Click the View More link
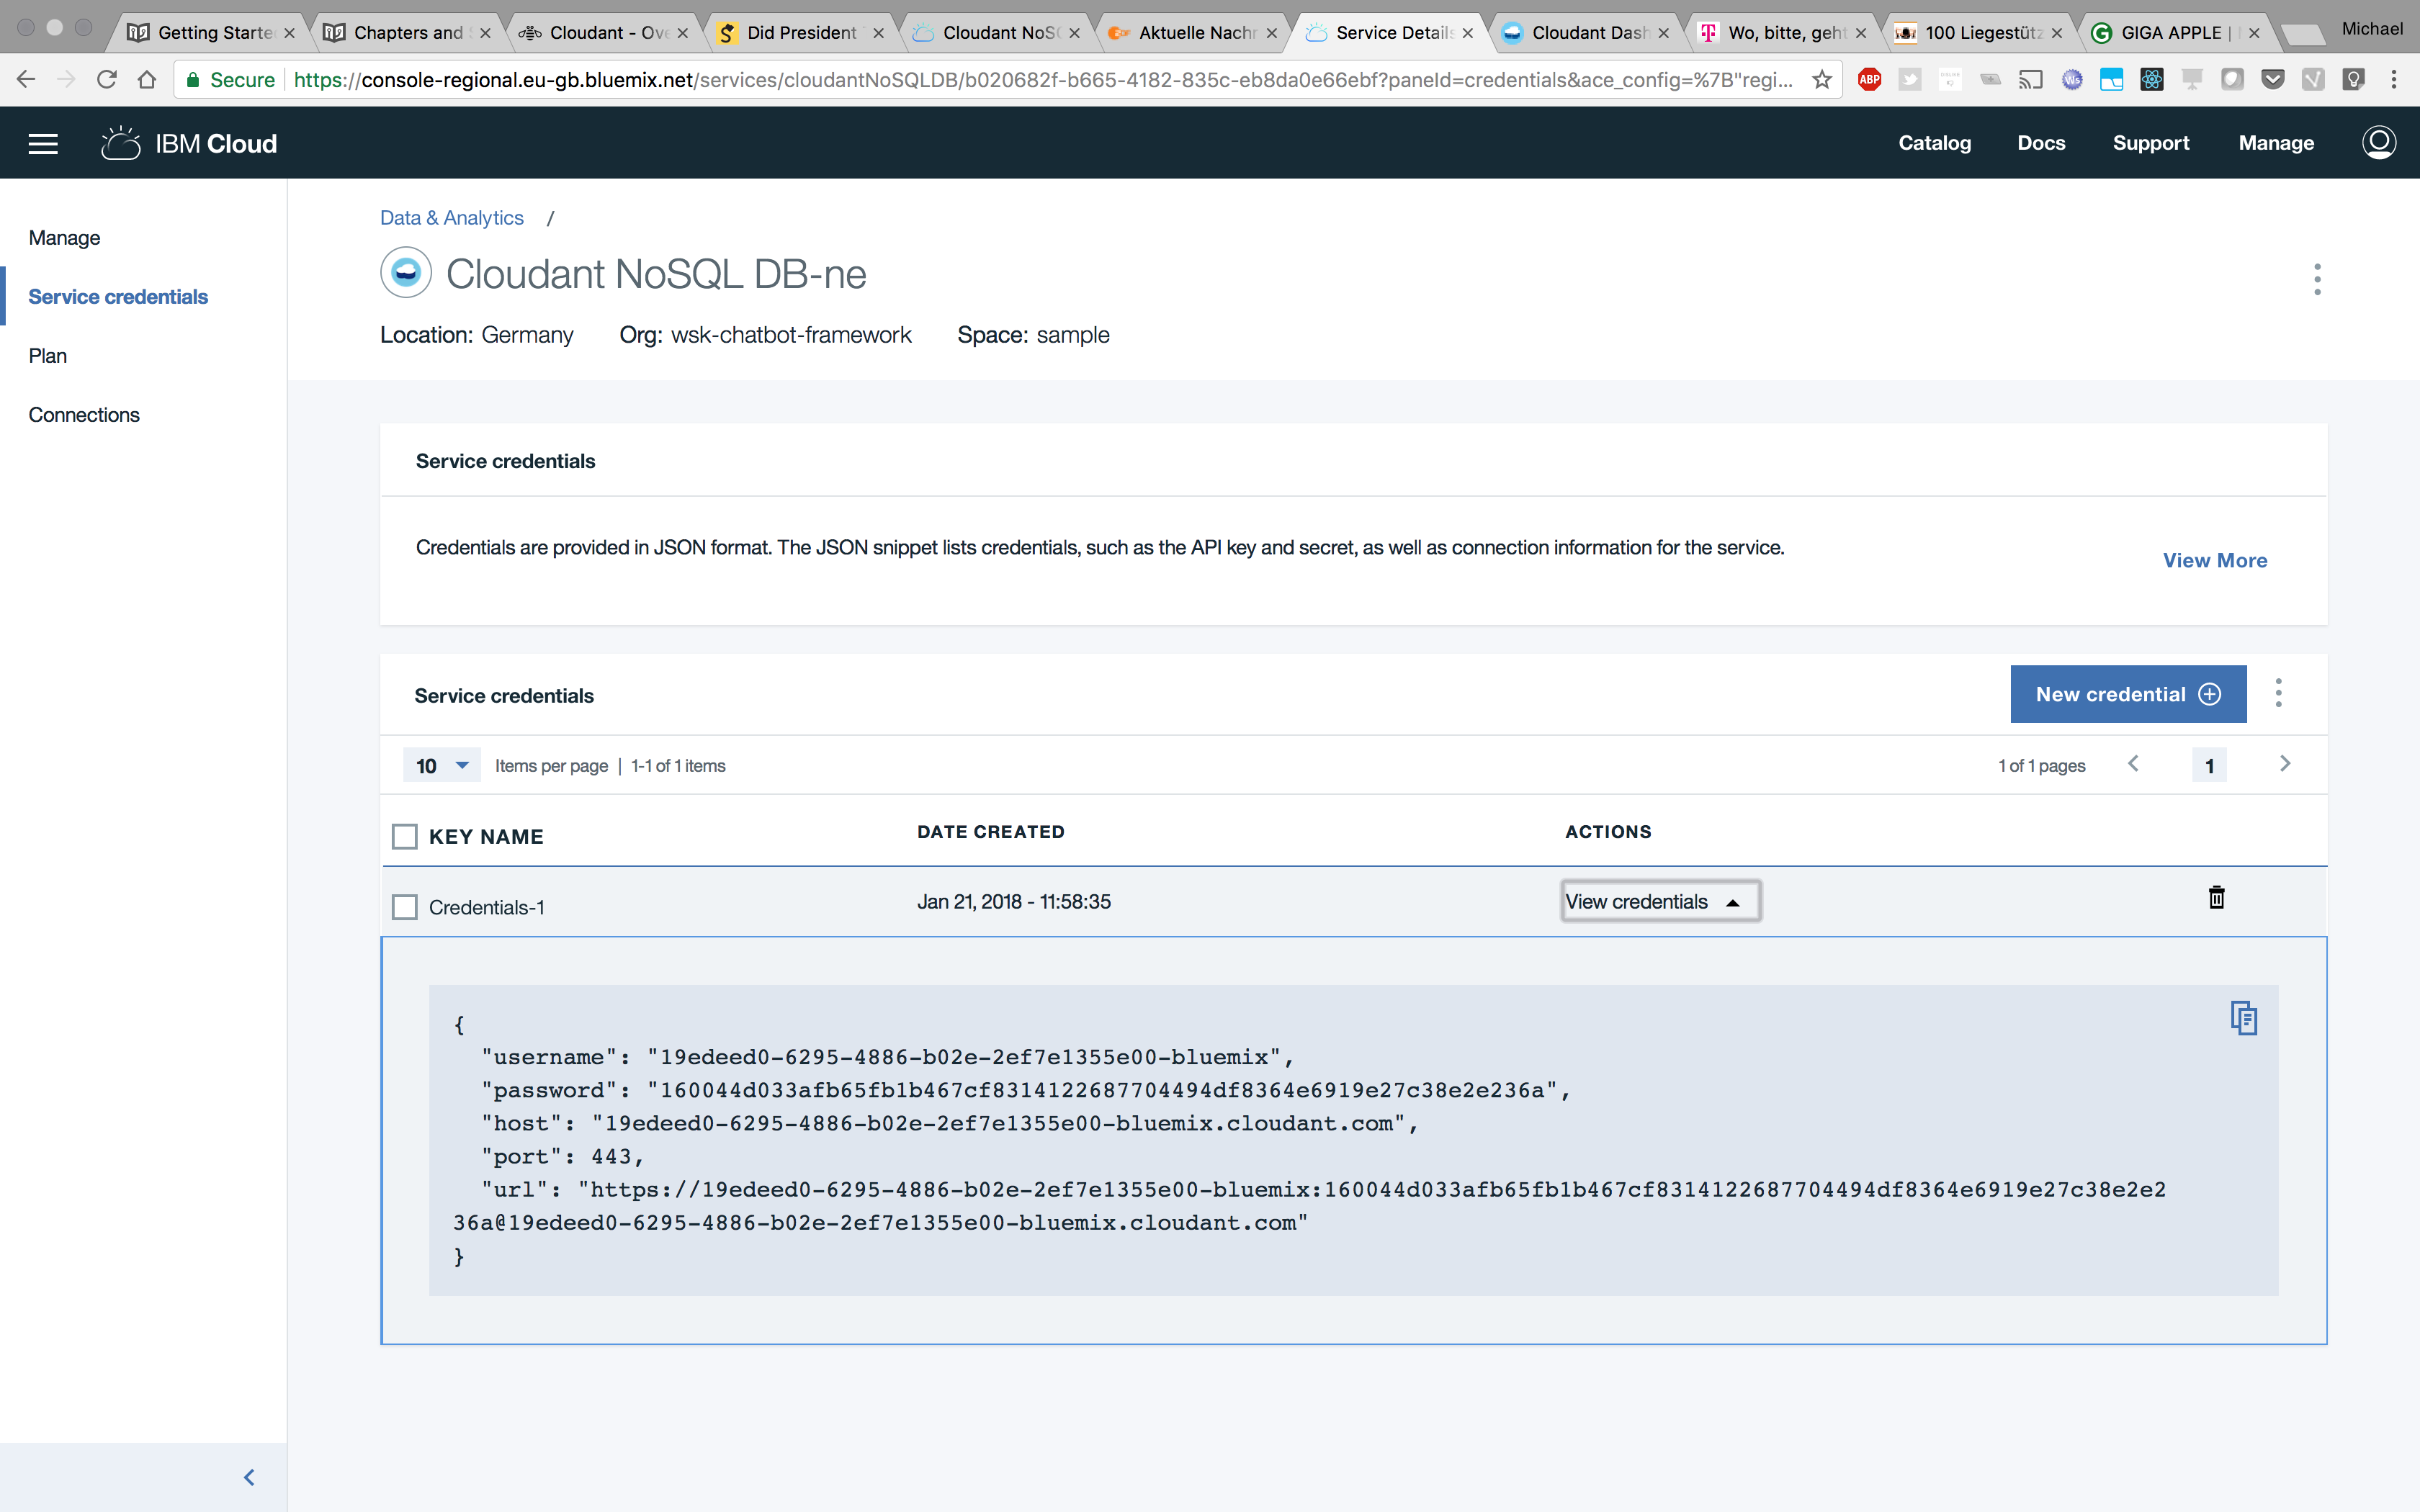2420x1512 pixels. click(x=2215, y=560)
